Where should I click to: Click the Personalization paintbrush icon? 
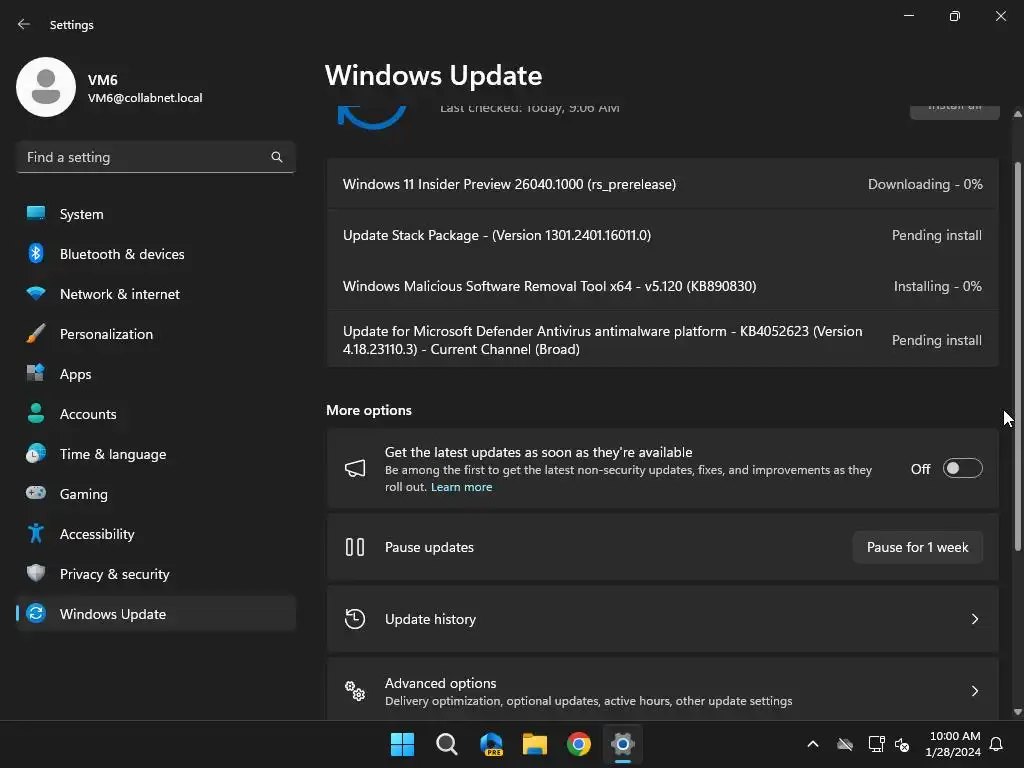[36, 334]
